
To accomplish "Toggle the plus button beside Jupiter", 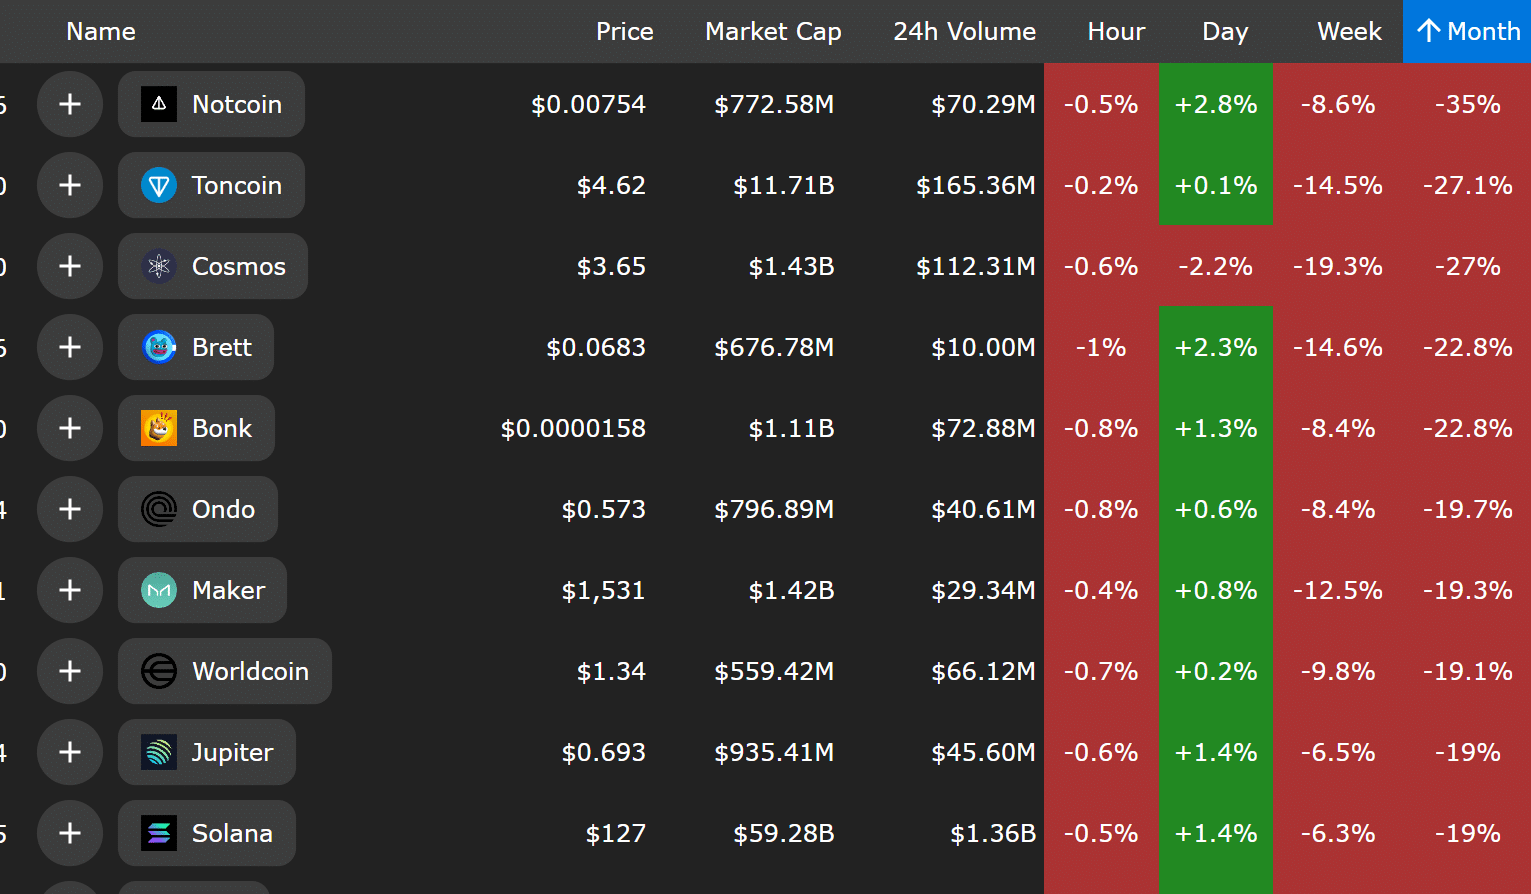I will pos(70,752).
